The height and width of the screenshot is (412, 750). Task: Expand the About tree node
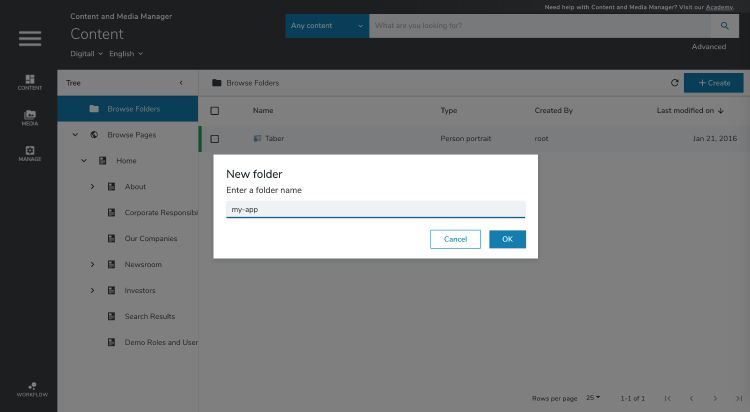92,187
